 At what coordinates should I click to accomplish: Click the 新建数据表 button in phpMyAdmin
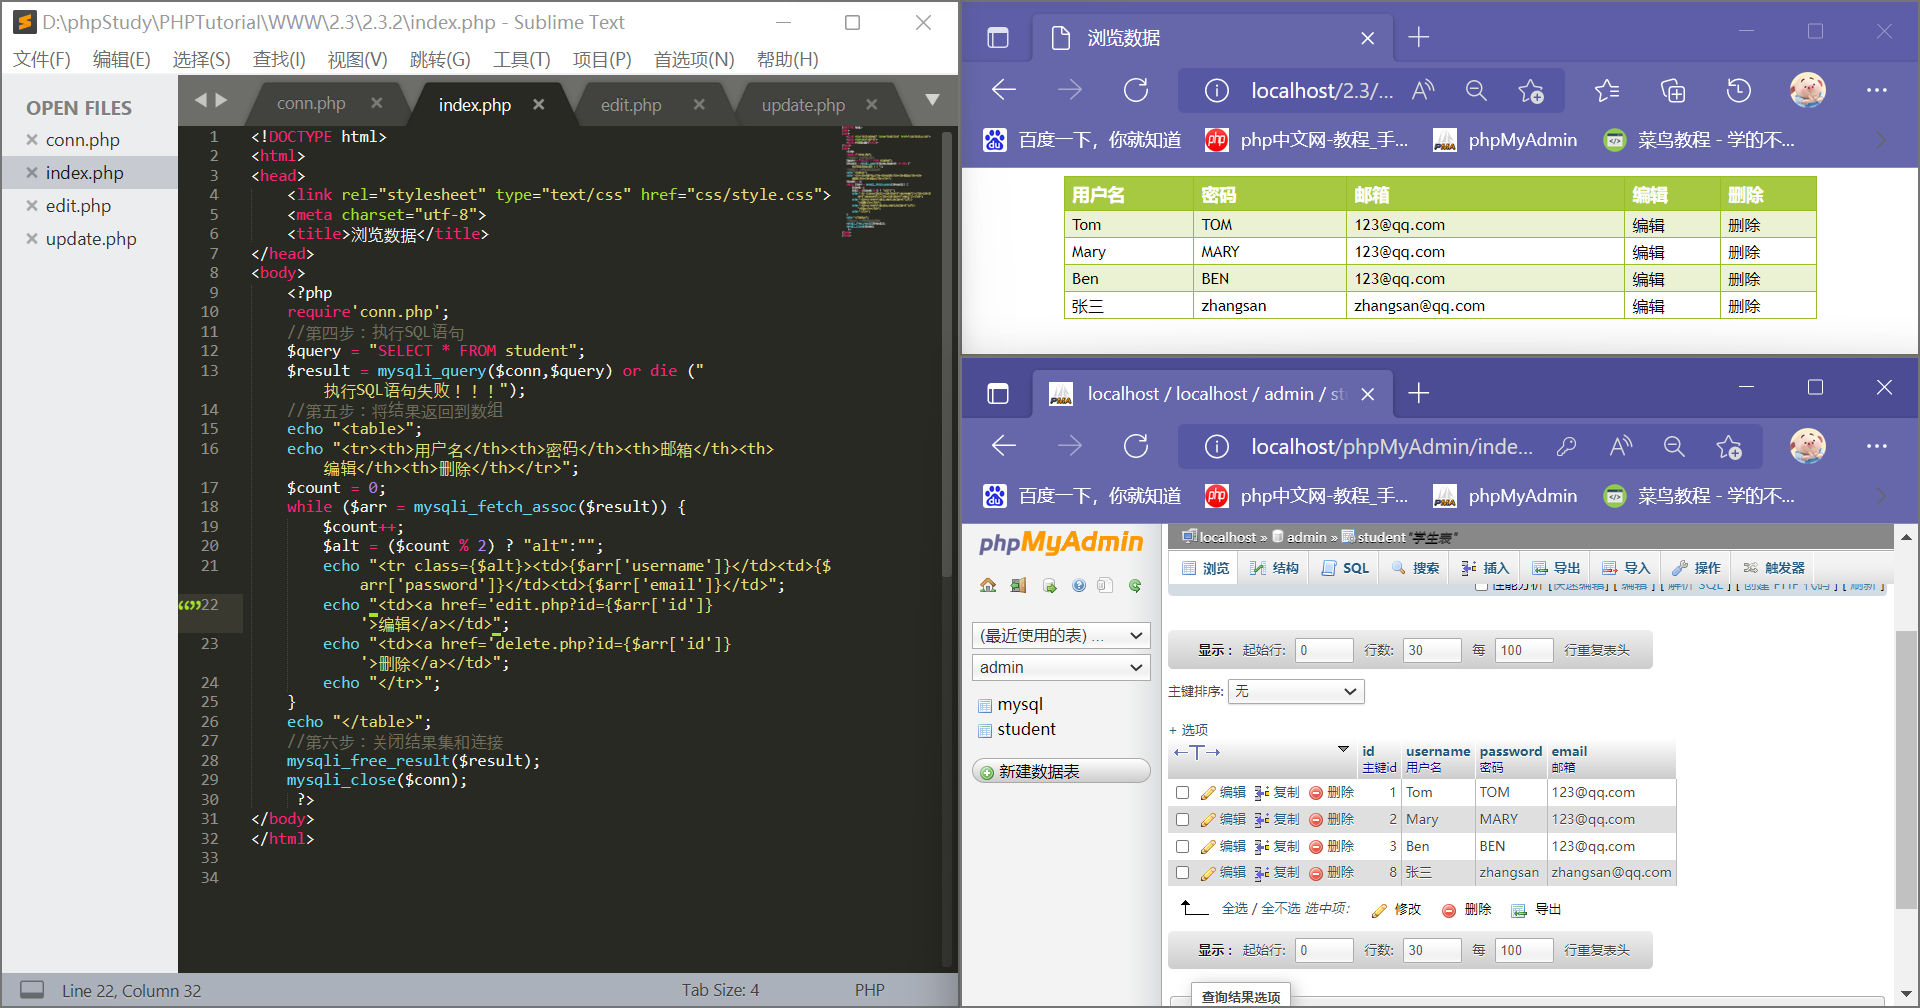[1061, 771]
